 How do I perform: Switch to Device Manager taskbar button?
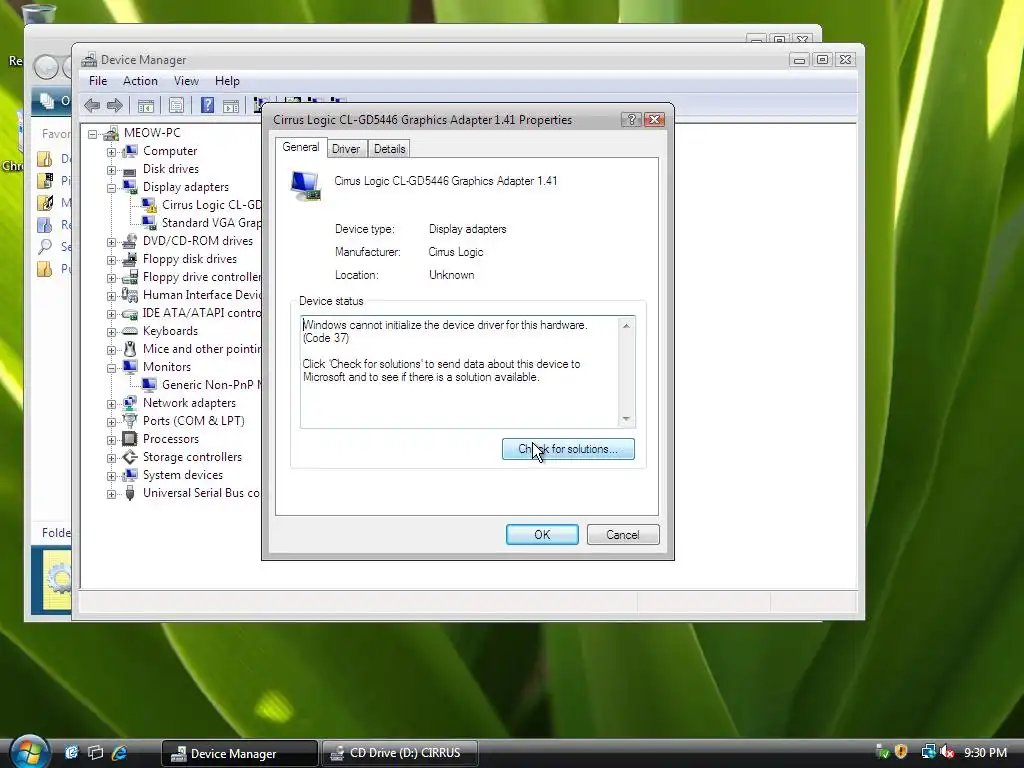click(x=240, y=754)
